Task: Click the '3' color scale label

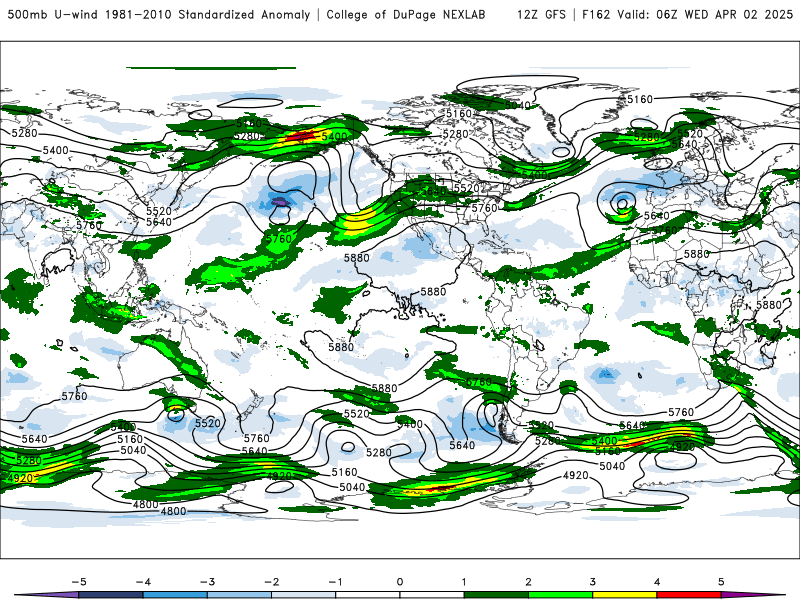Action: click(x=592, y=582)
